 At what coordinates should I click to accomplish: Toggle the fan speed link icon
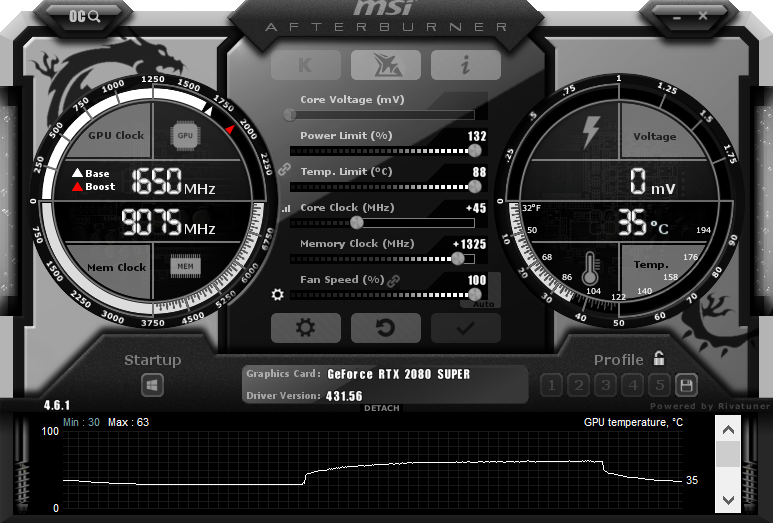393,281
